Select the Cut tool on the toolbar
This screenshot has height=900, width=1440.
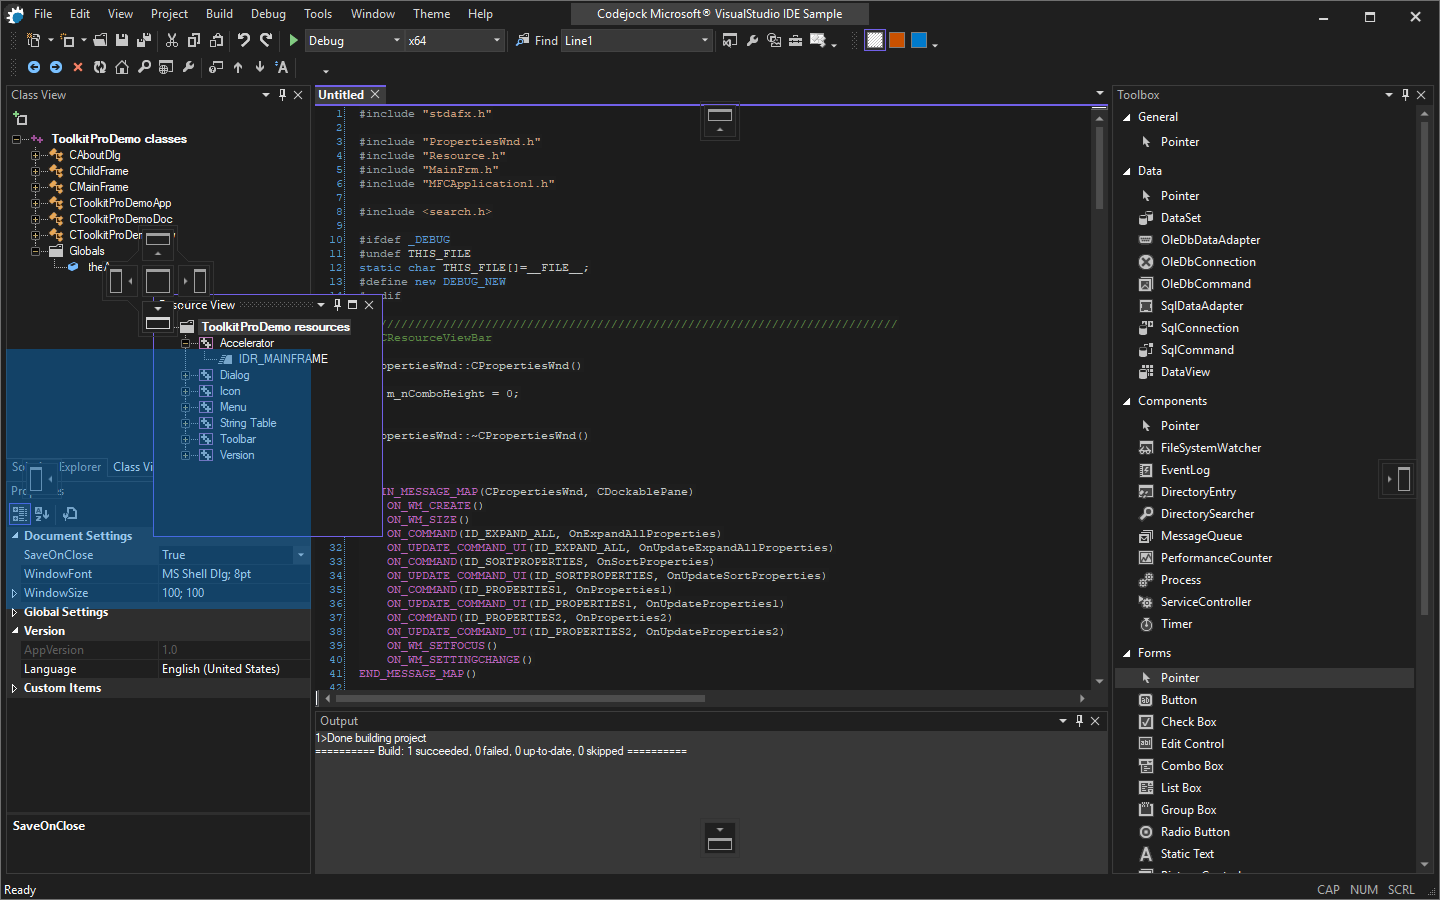click(x=172, y=40)
